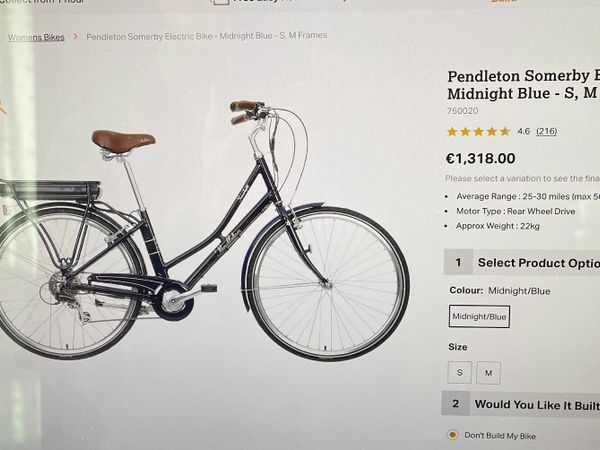Click the gold star rating icons
Image resolution: width=600 pixels, height=450 pixels.
pyautogui.click(x=479, y=132)
